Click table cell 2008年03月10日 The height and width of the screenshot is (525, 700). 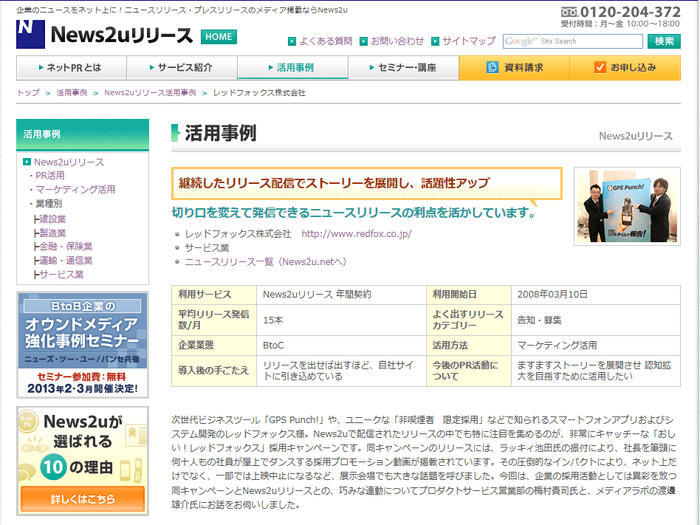pos(596,295)
